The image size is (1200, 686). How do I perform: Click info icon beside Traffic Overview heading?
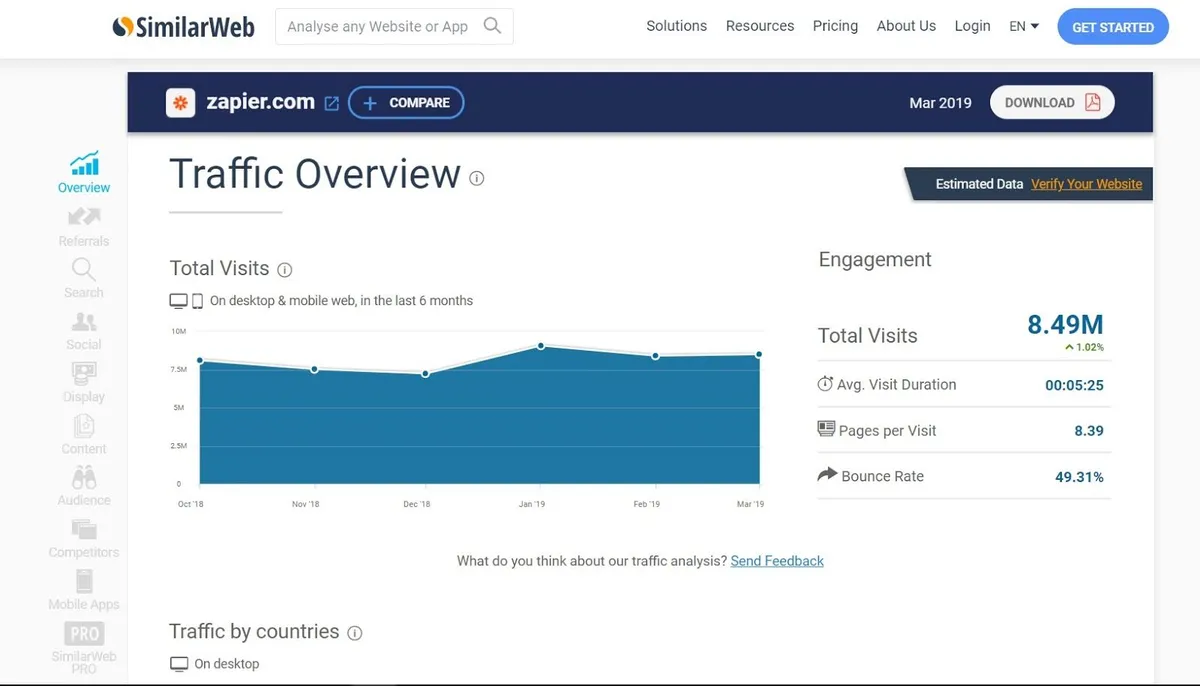click(477, 179)
